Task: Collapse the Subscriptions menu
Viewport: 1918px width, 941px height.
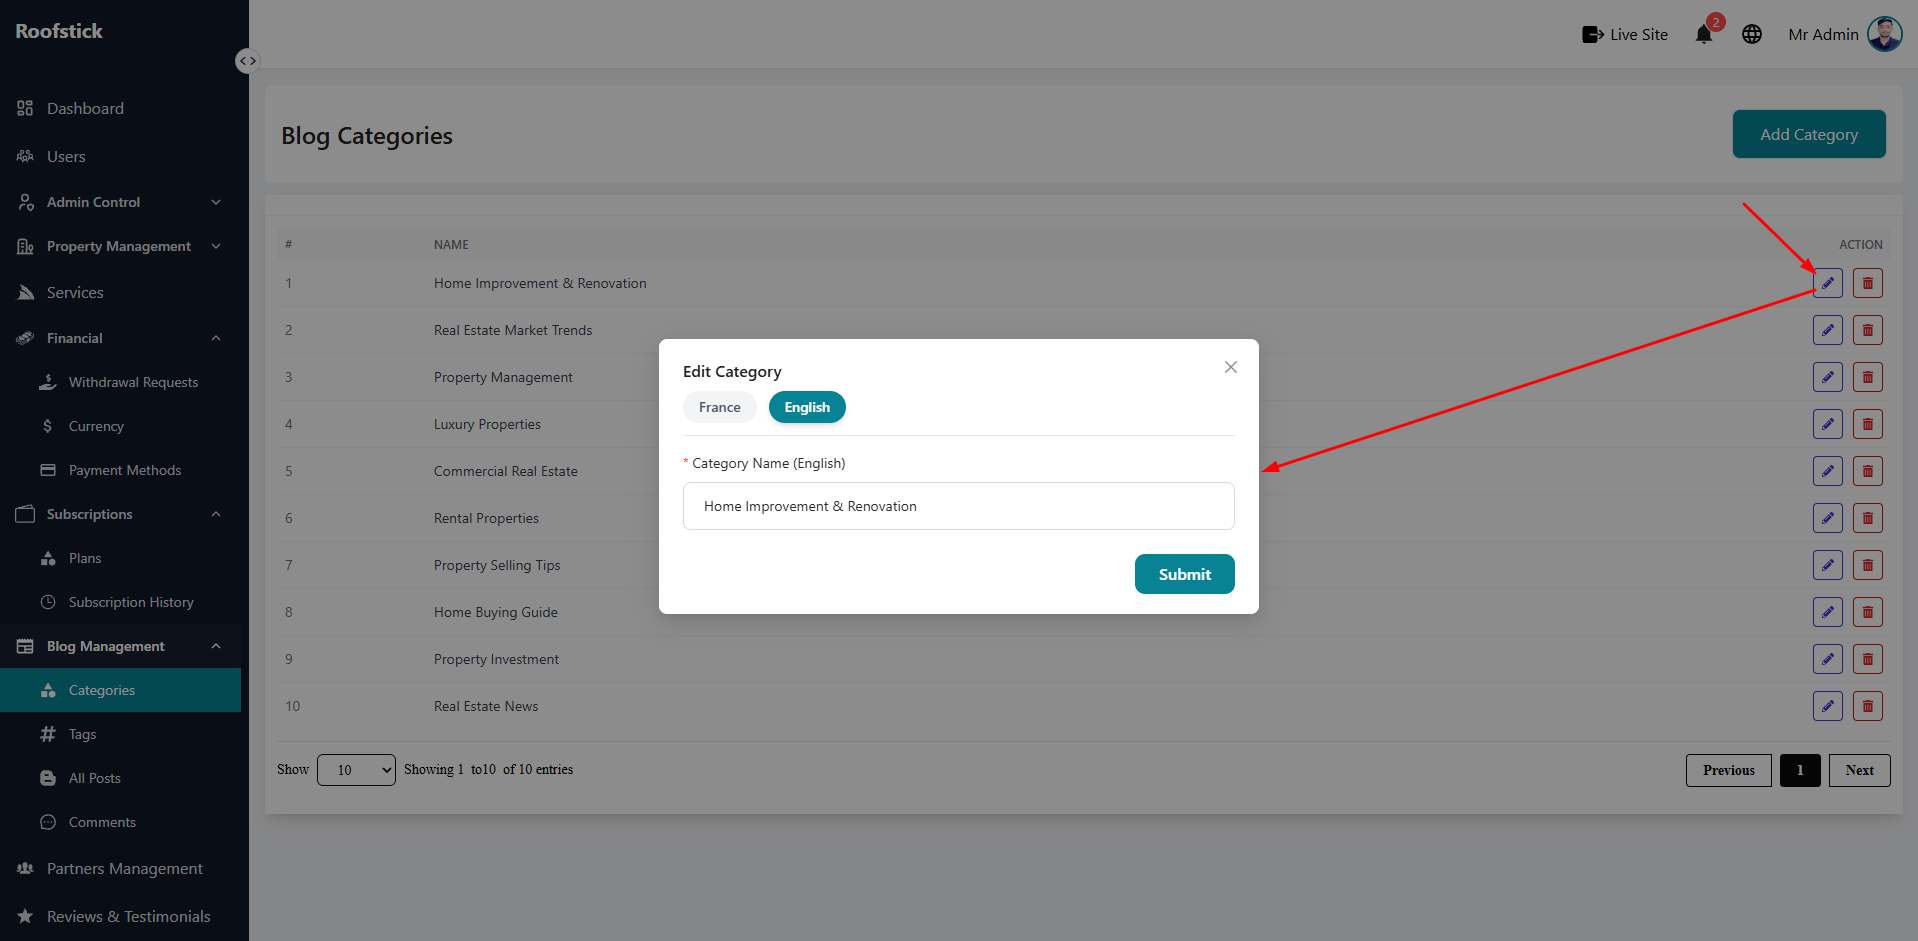Action: (120, 514)
